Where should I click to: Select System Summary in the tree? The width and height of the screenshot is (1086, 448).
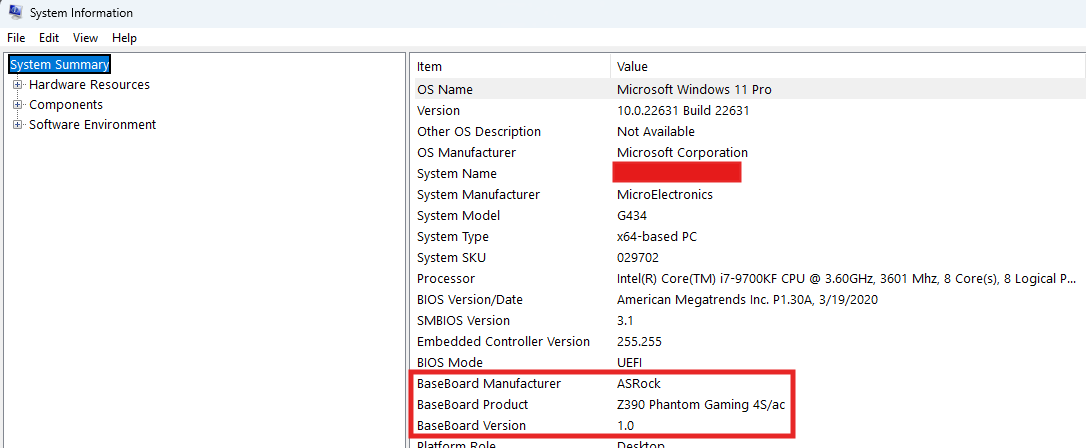click(x=59, y=65)
